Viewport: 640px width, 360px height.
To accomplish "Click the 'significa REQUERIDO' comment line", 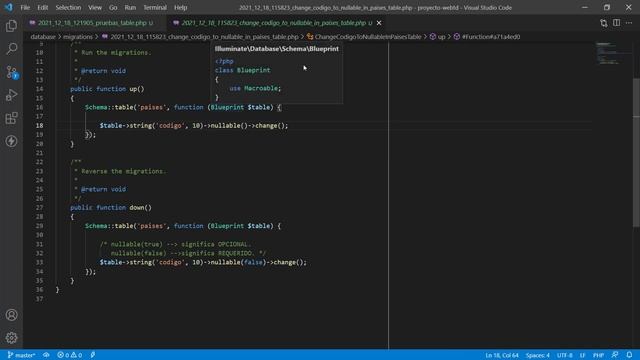I will (188, 253).
